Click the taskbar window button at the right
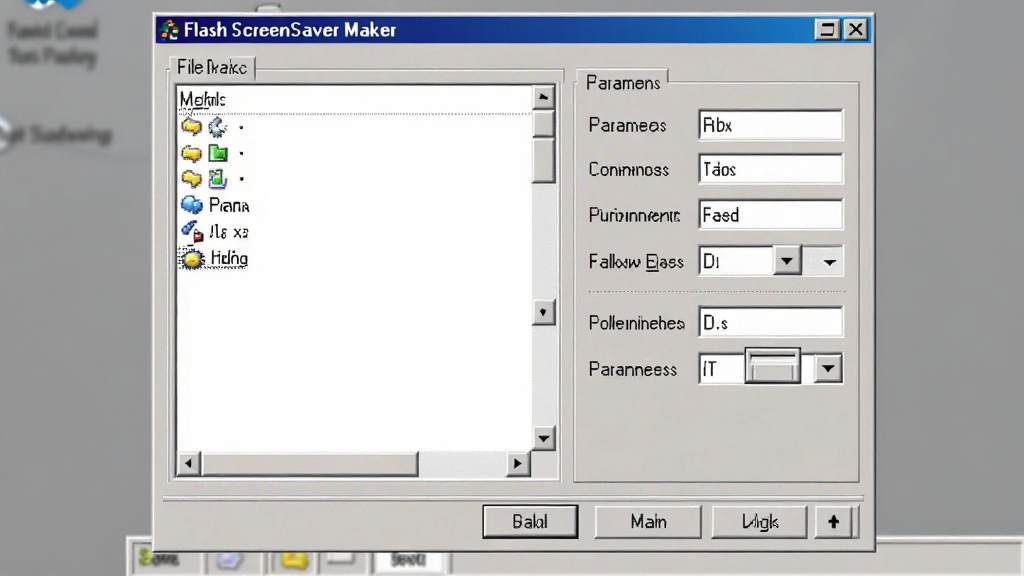The height and width of the screenshot is (576, 1024). coord(409,560)
